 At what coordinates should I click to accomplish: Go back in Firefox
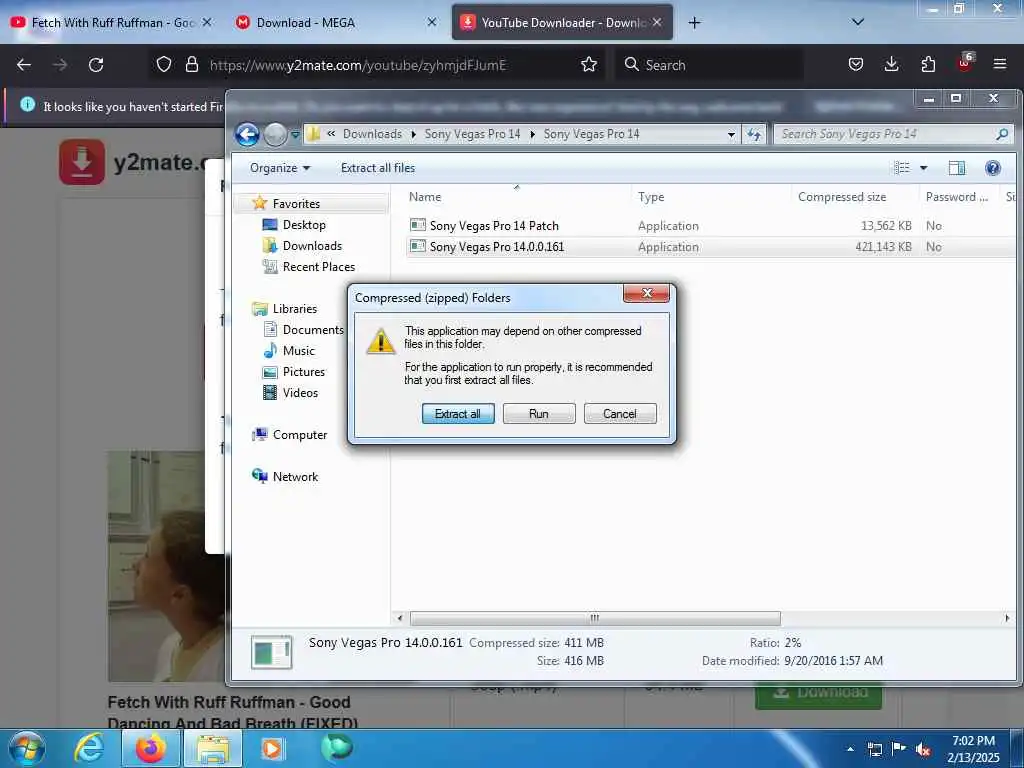[x=24, y=65]
